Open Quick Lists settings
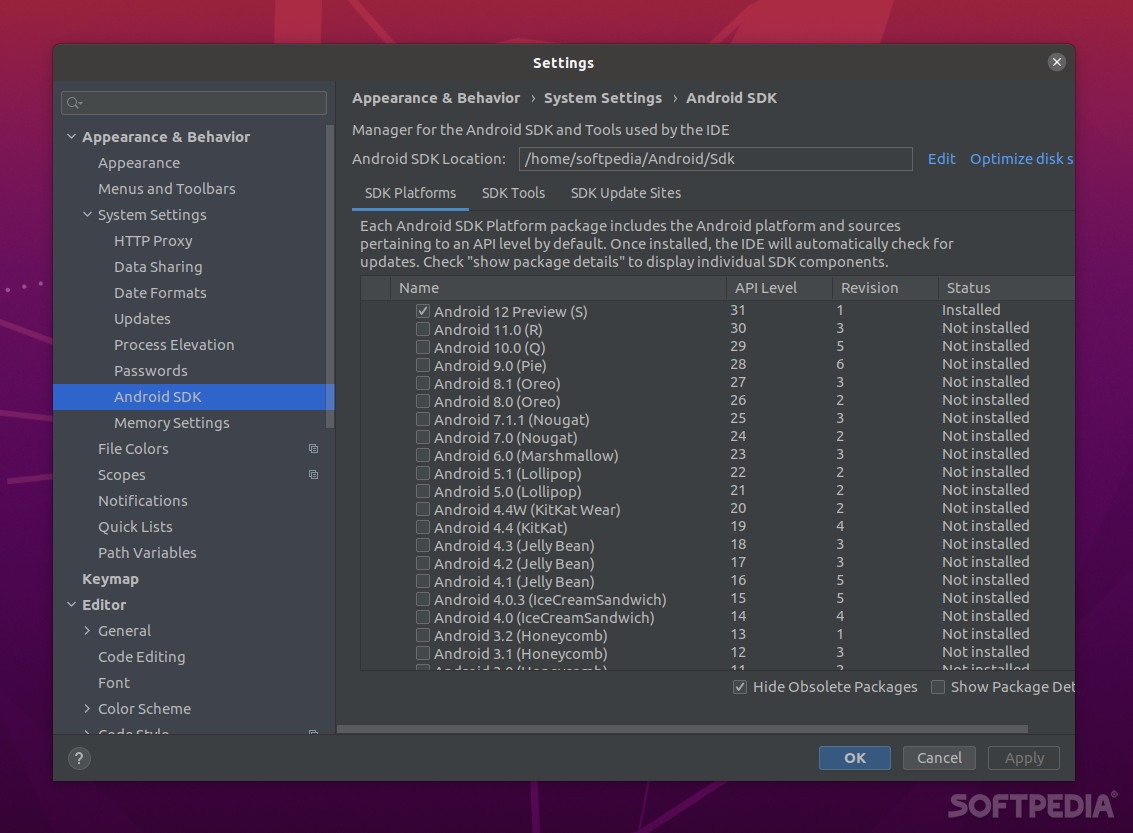The height and width of the screenshot is (833, 1133). [135, 527]
